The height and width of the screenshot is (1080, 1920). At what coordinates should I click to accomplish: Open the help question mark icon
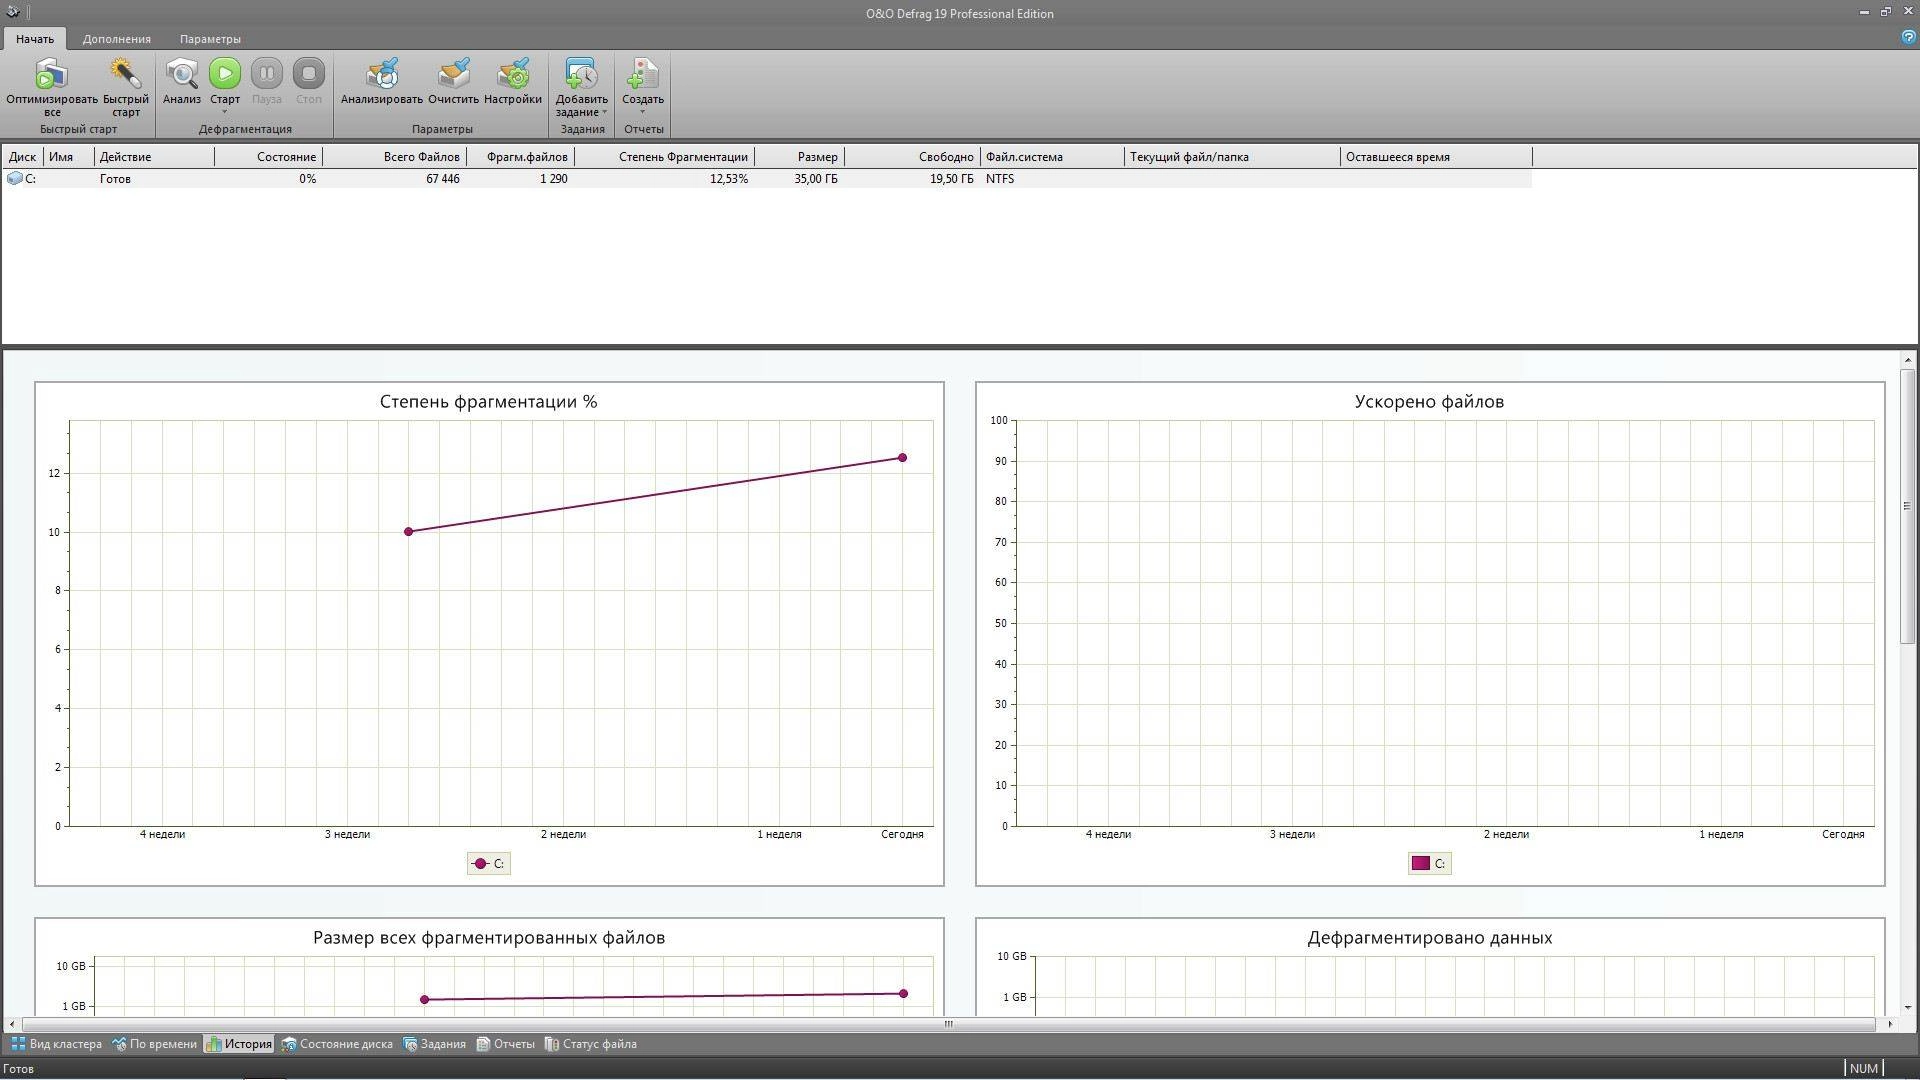1908,37
